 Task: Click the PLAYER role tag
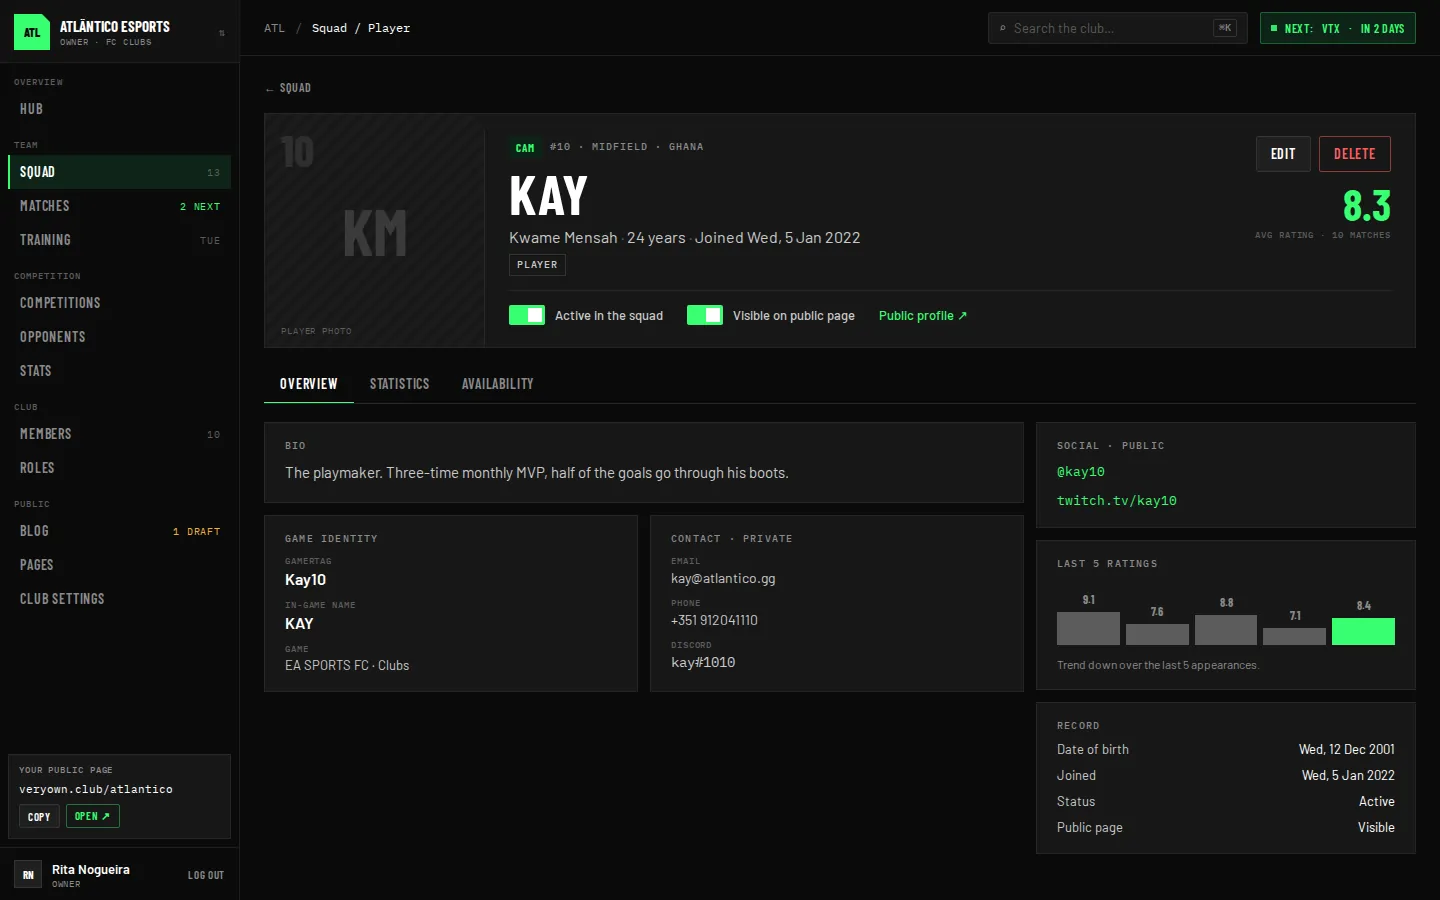(537, 265)
